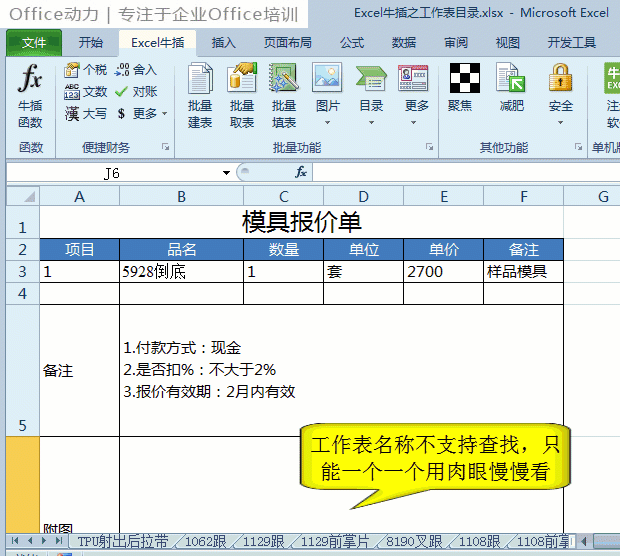Open the 更多 finance dropdown with dollar sign
The width and height of the screenshot is (620, 556).
(x=142, y=113)
